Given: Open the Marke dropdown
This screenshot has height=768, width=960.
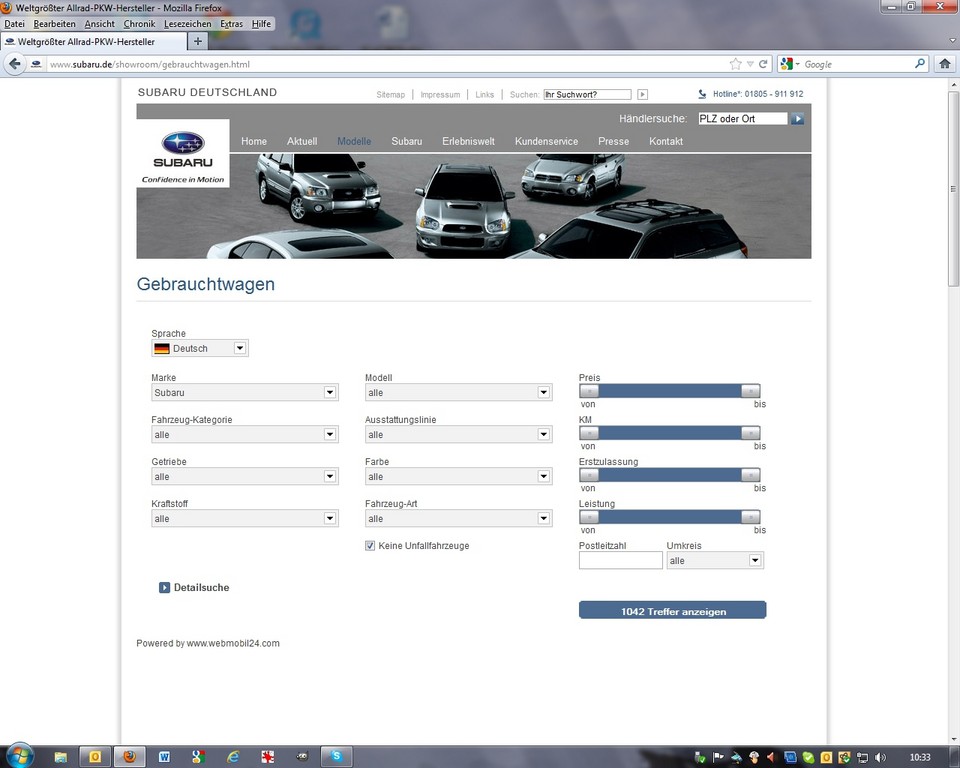Looking at the screenshot, I should click(245, 393).
